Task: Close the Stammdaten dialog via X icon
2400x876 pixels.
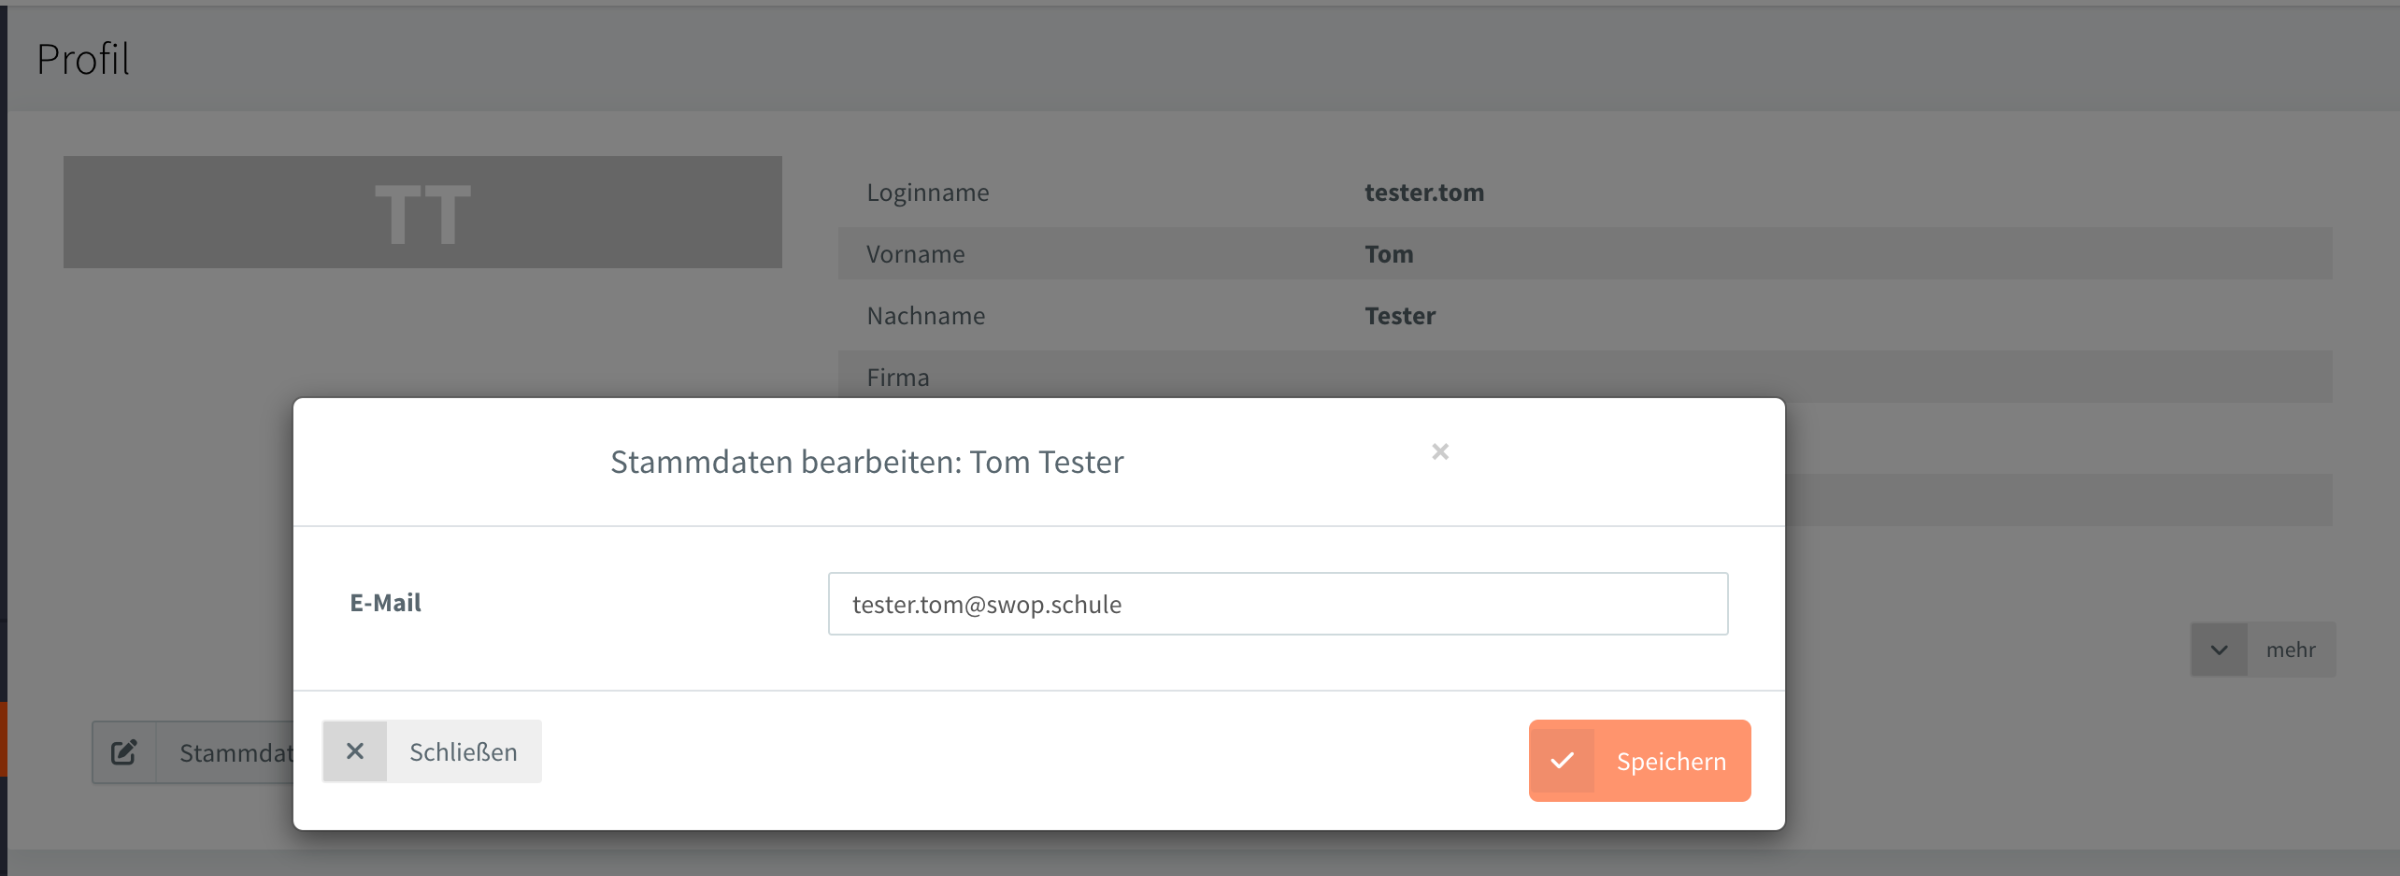Action: point(1440,452)
